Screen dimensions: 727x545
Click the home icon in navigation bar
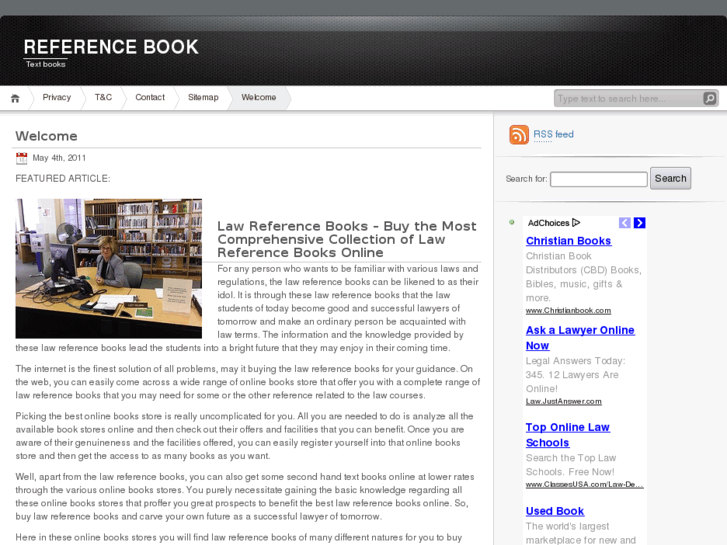point(15,98)
